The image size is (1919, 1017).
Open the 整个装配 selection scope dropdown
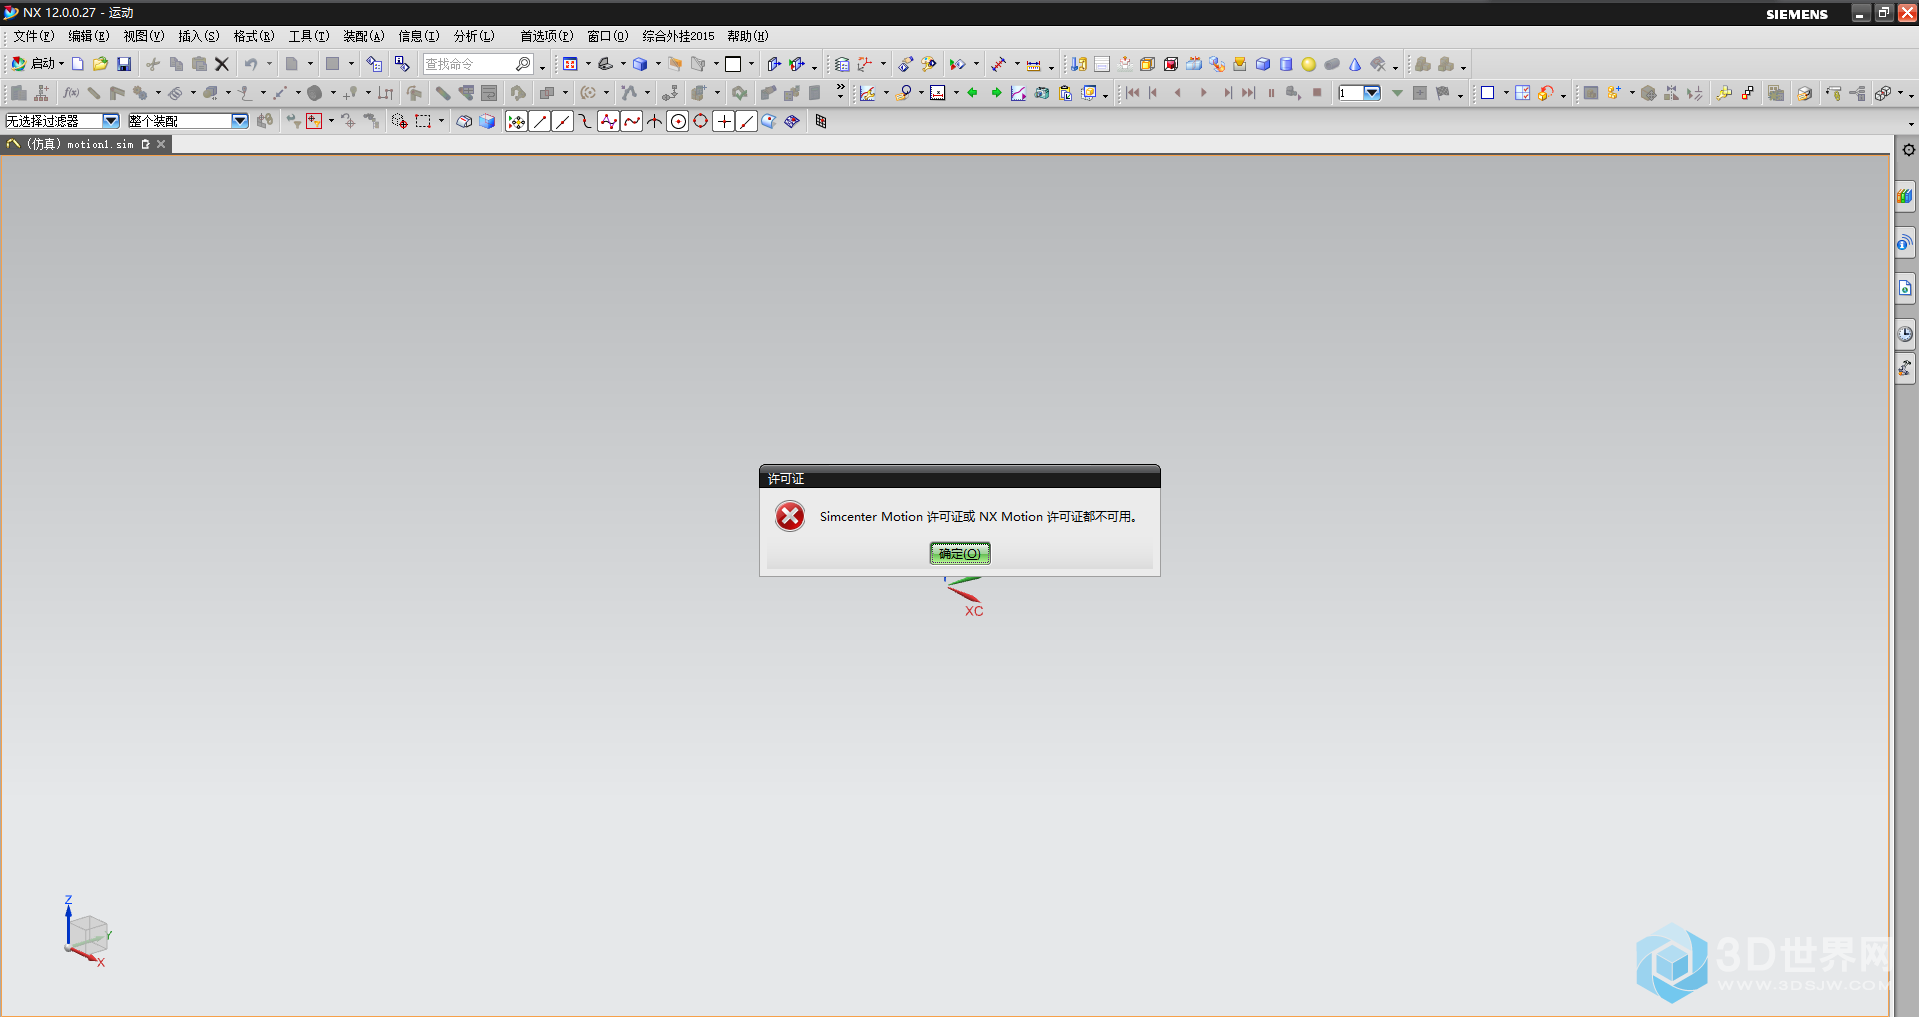point(187,121)
